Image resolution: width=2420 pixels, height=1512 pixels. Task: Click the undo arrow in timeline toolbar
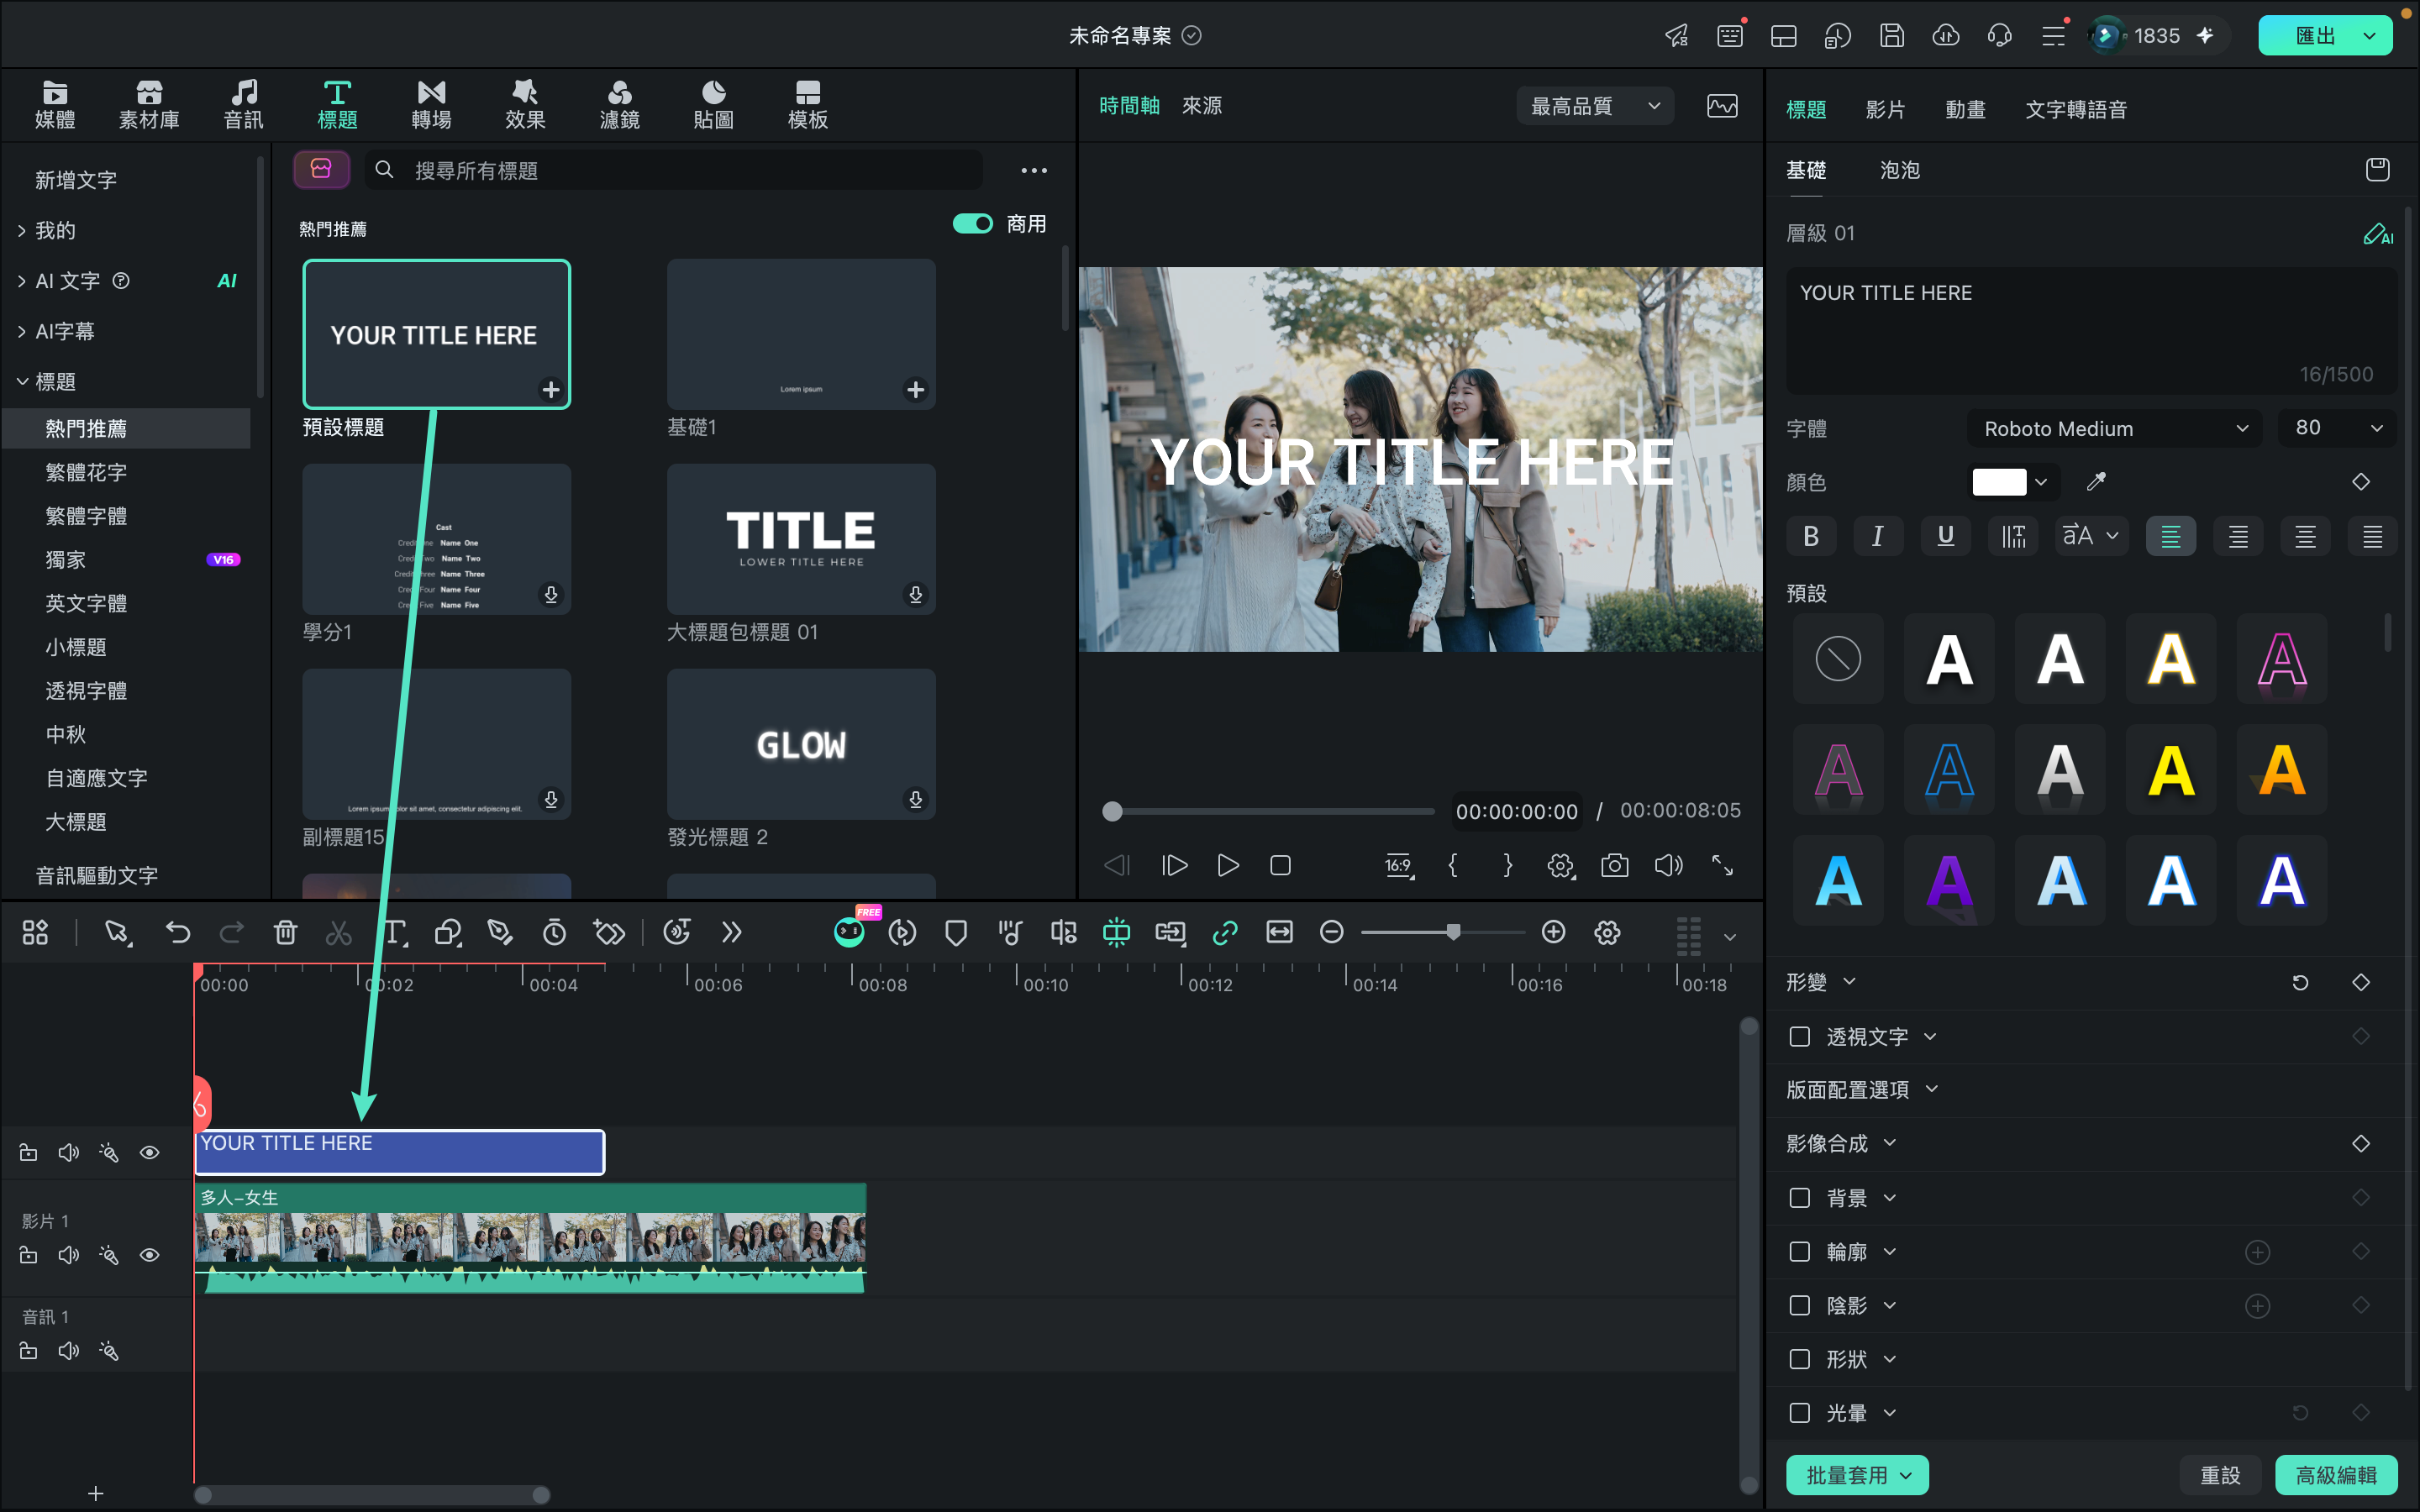(178, 932)
